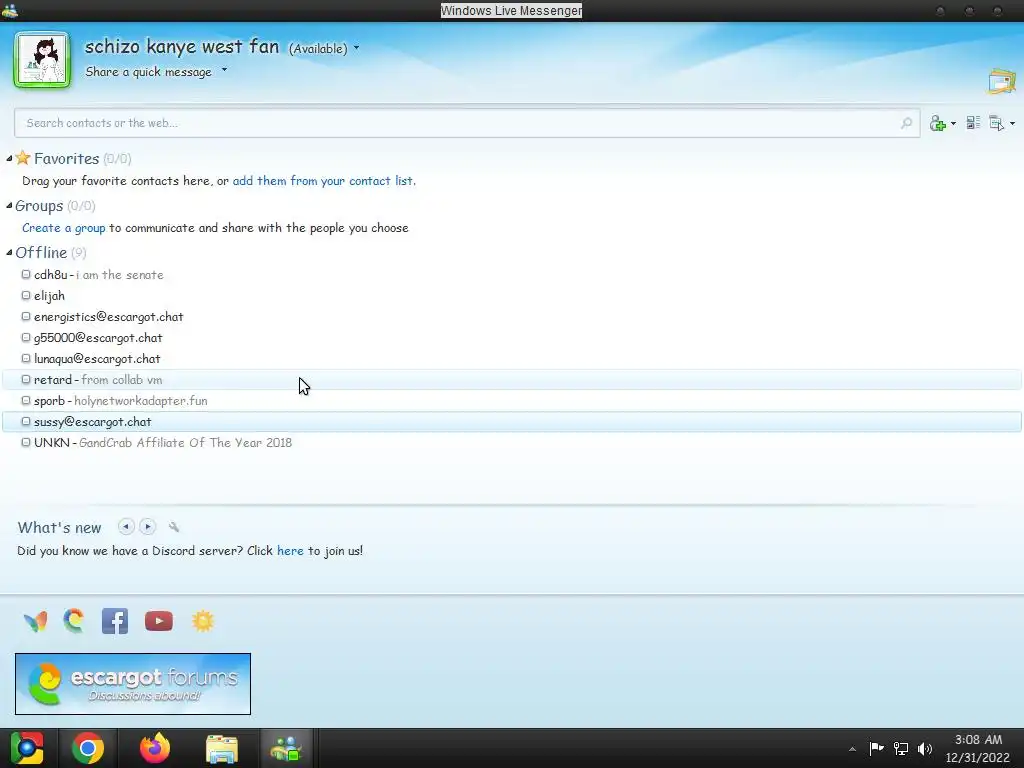1024x768 pixels.
Task: Open File Explorer from the taskbar
Action: [x=222, y=749]
